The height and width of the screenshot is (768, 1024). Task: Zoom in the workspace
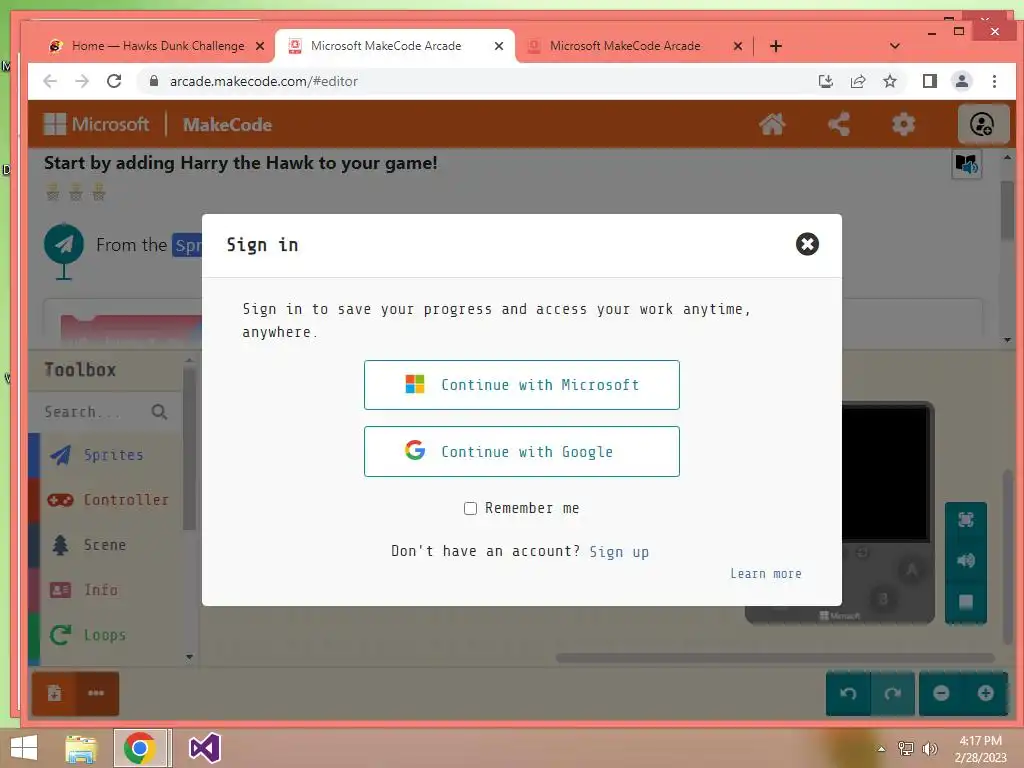coord(985,694)
